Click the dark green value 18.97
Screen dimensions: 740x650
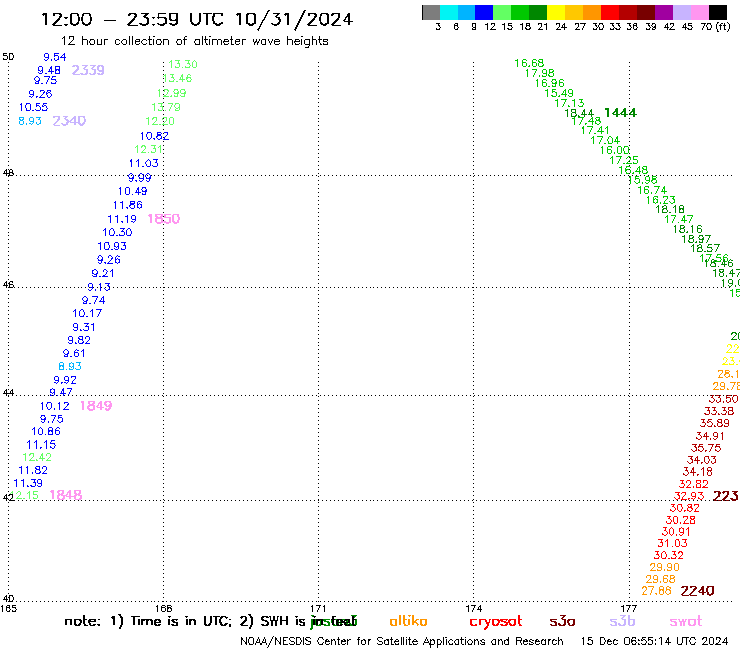(x=696, y=239)
